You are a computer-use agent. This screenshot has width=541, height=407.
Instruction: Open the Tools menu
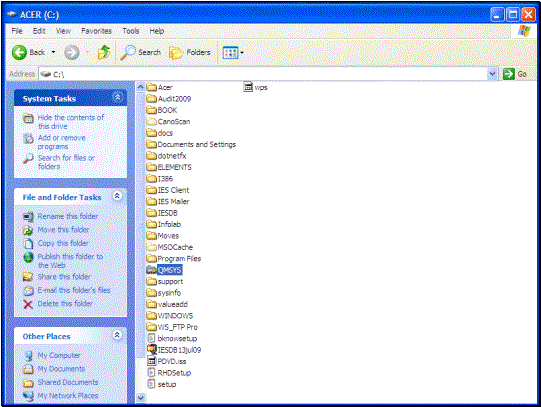(x=130, y=31)
